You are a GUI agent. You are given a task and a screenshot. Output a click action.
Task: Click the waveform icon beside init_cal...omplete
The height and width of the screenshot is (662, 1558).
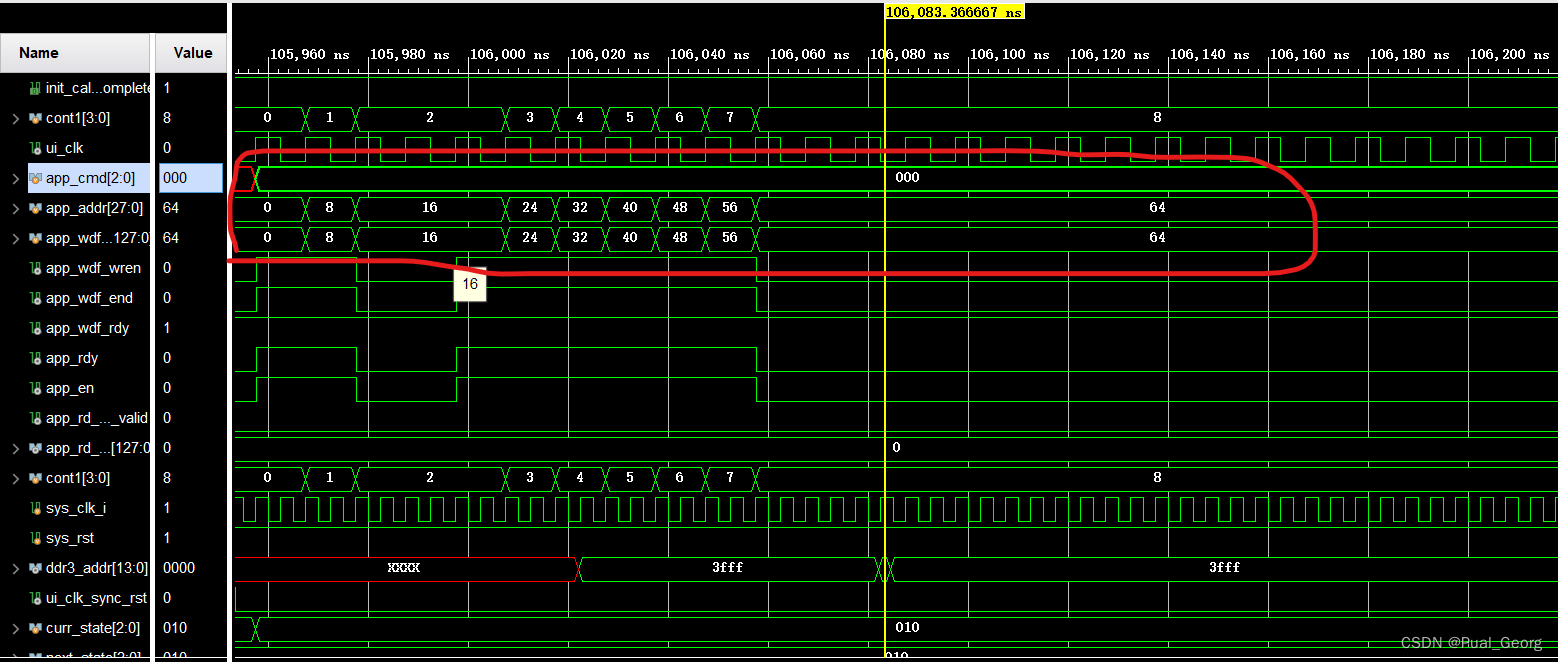coord(33,88)
